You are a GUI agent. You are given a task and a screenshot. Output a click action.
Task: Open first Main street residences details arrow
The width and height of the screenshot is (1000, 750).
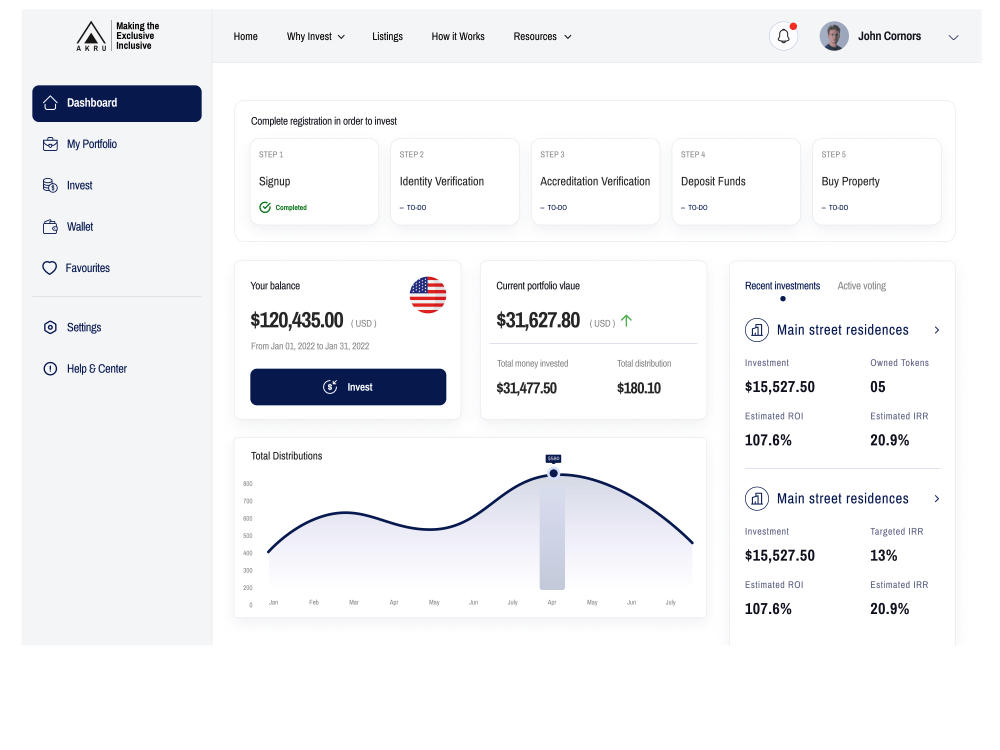(x=937, y=329)
